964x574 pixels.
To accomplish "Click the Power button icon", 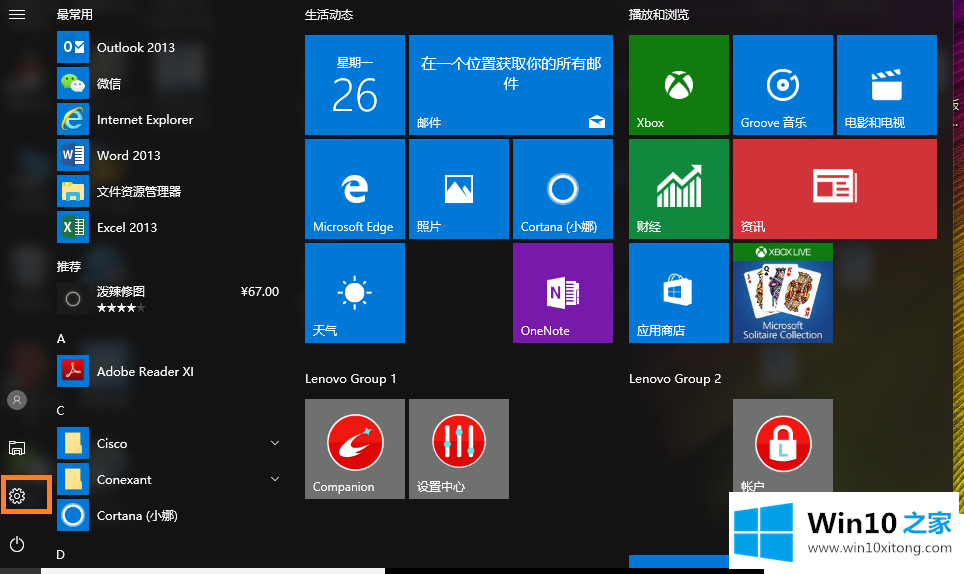I will point(17,544).
